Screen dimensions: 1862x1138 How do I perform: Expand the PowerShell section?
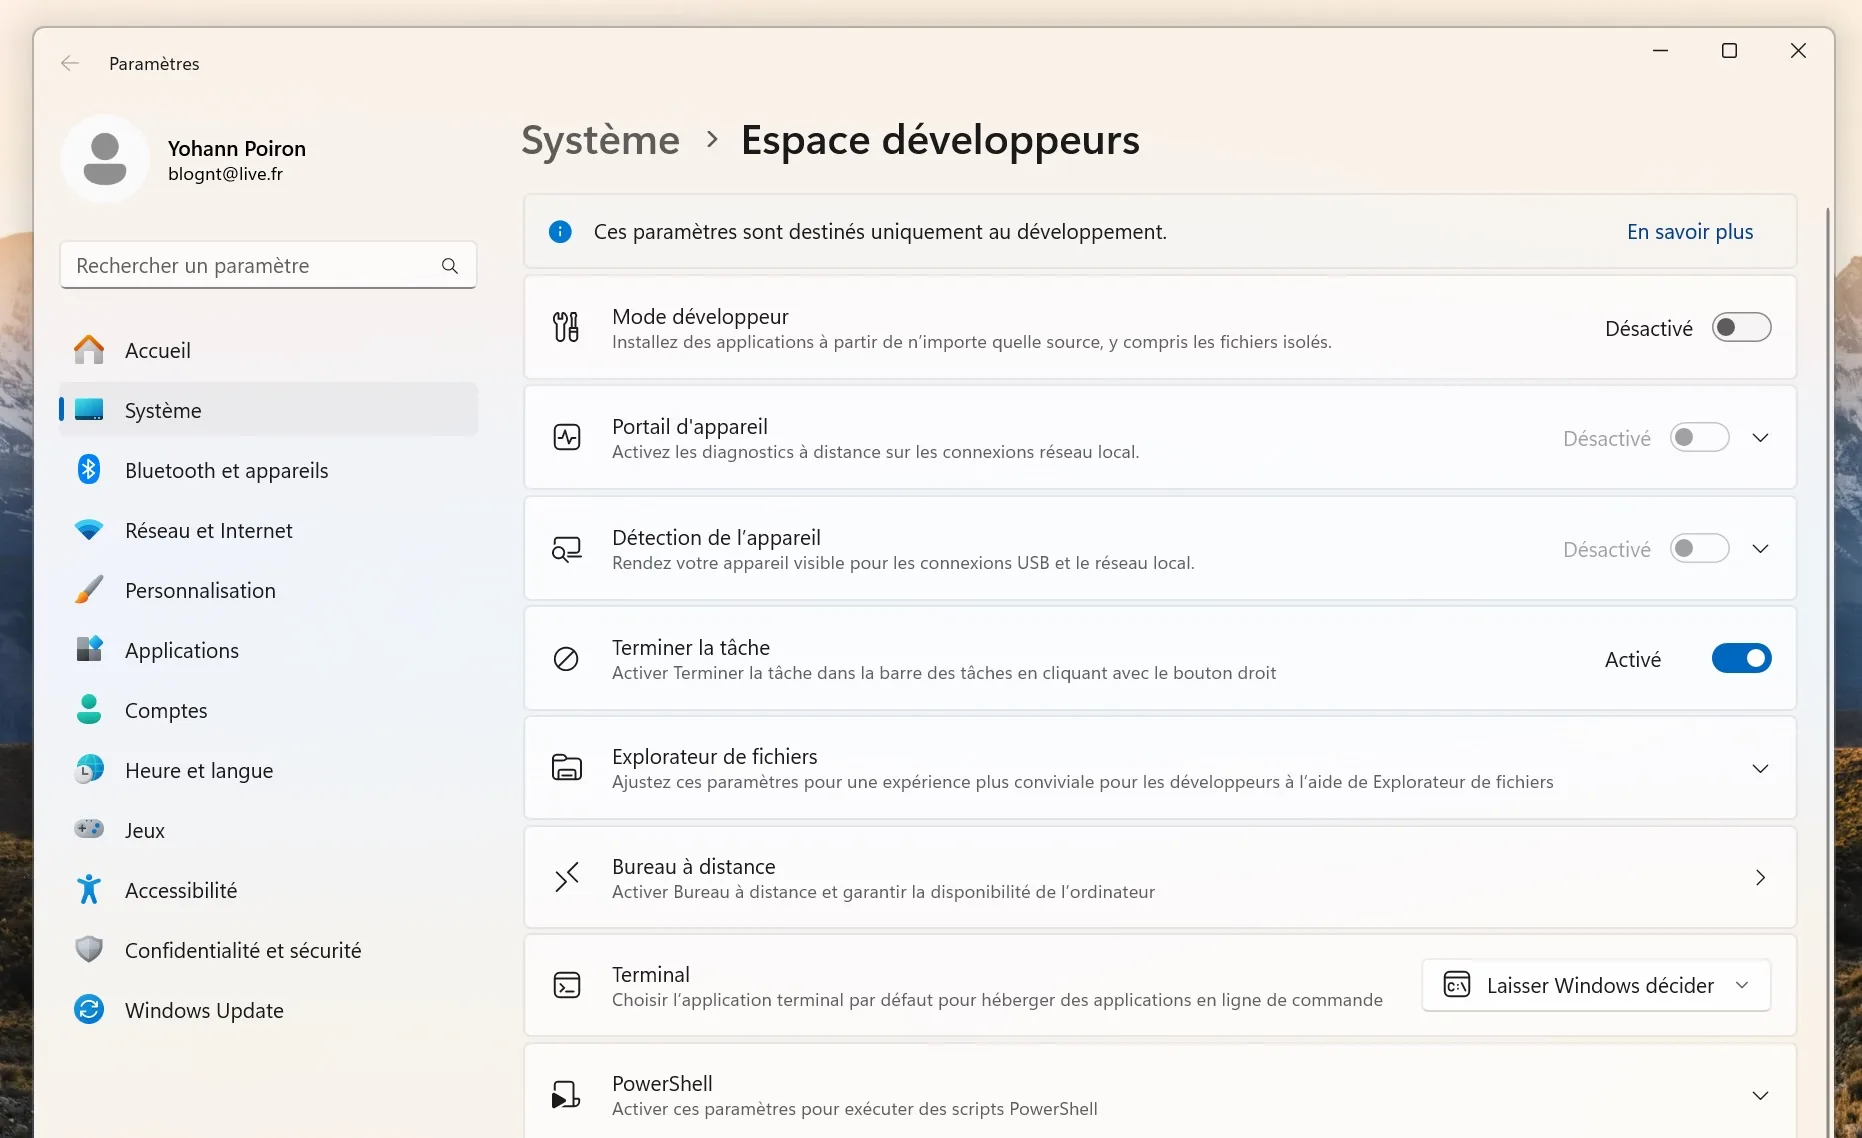[x=1760, y=1095]
